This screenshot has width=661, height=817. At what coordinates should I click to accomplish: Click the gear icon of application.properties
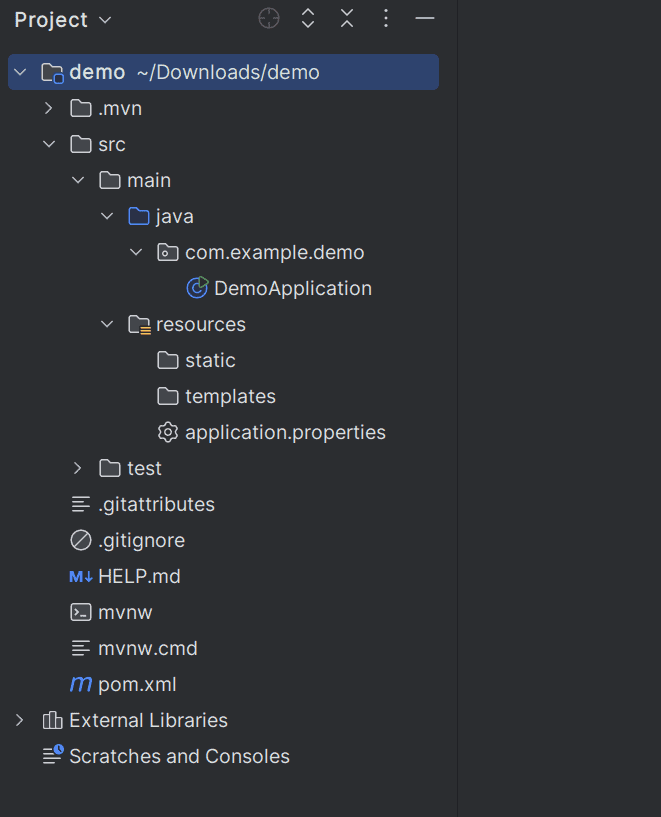point(168,432)
